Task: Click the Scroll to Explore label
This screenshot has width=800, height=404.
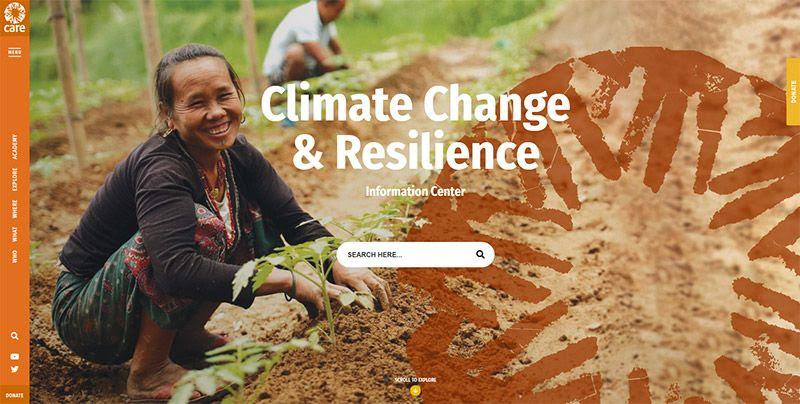Action: 415,380
